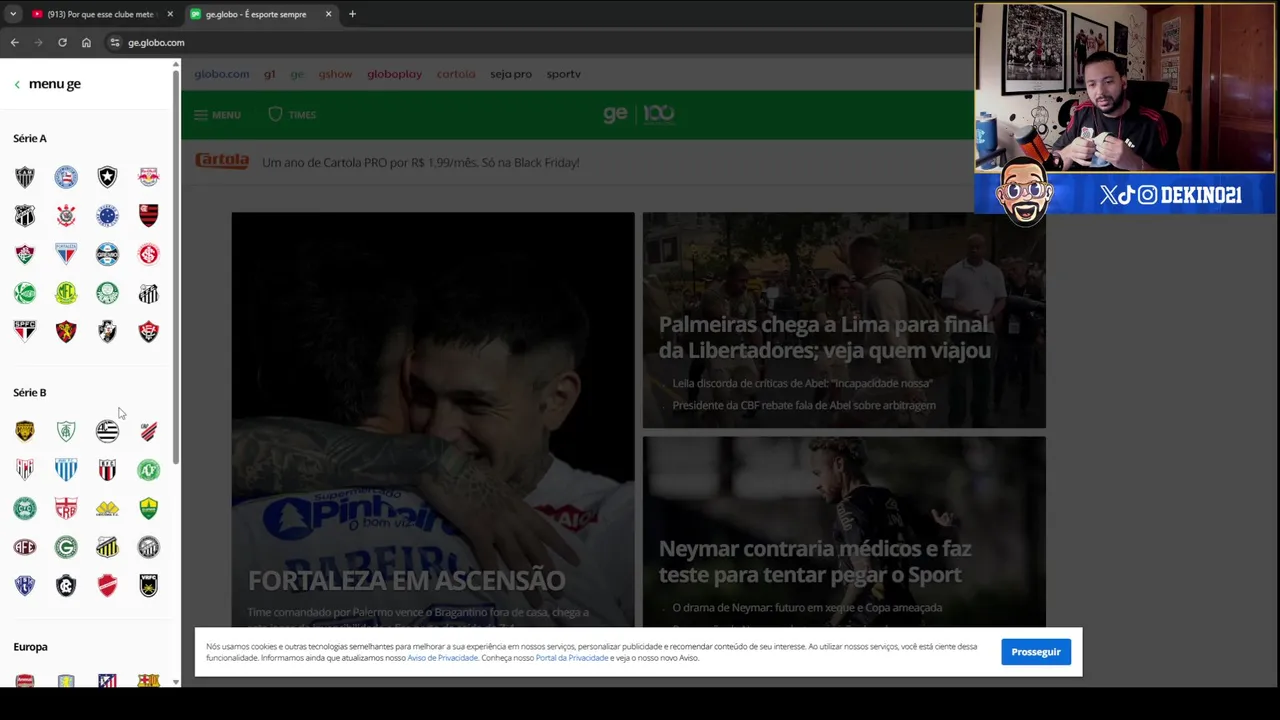1280x720 pixels.
Task: Open a new browser tab
Action: click(x=352, y=14)
